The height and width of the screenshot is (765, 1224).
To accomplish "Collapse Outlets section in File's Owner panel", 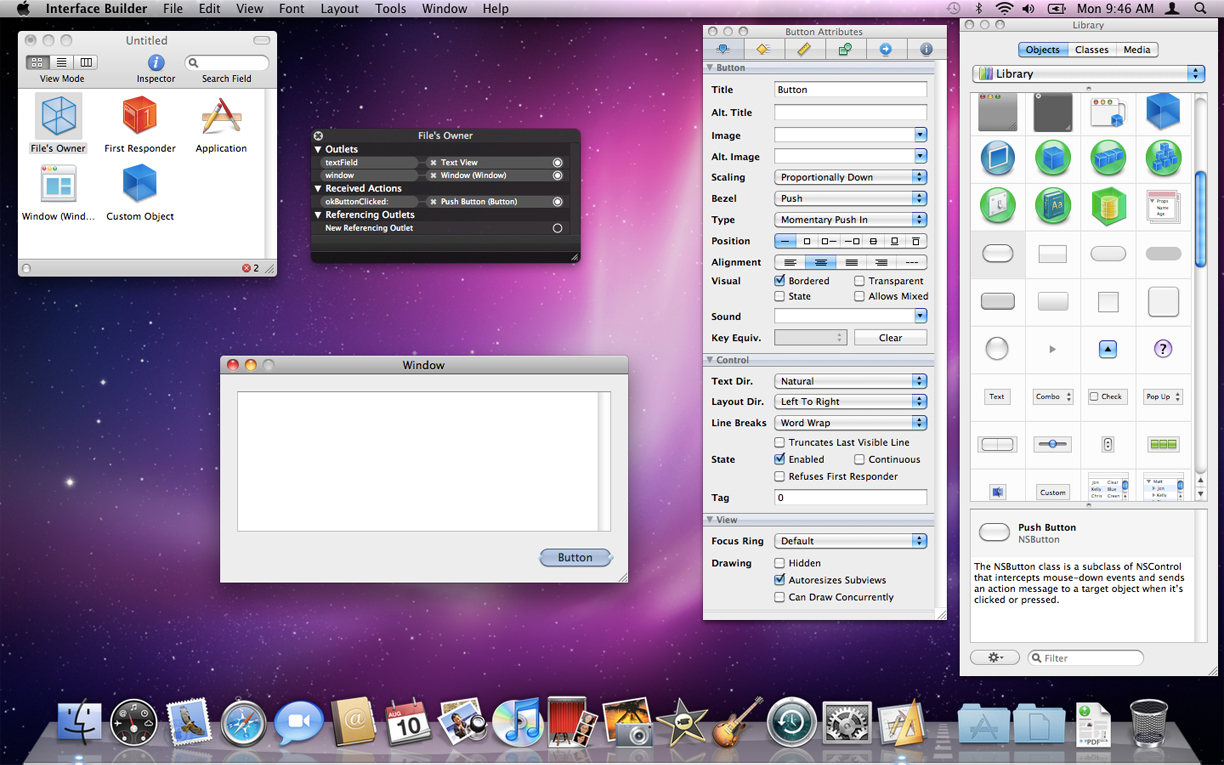I will (x=319, y=149).
